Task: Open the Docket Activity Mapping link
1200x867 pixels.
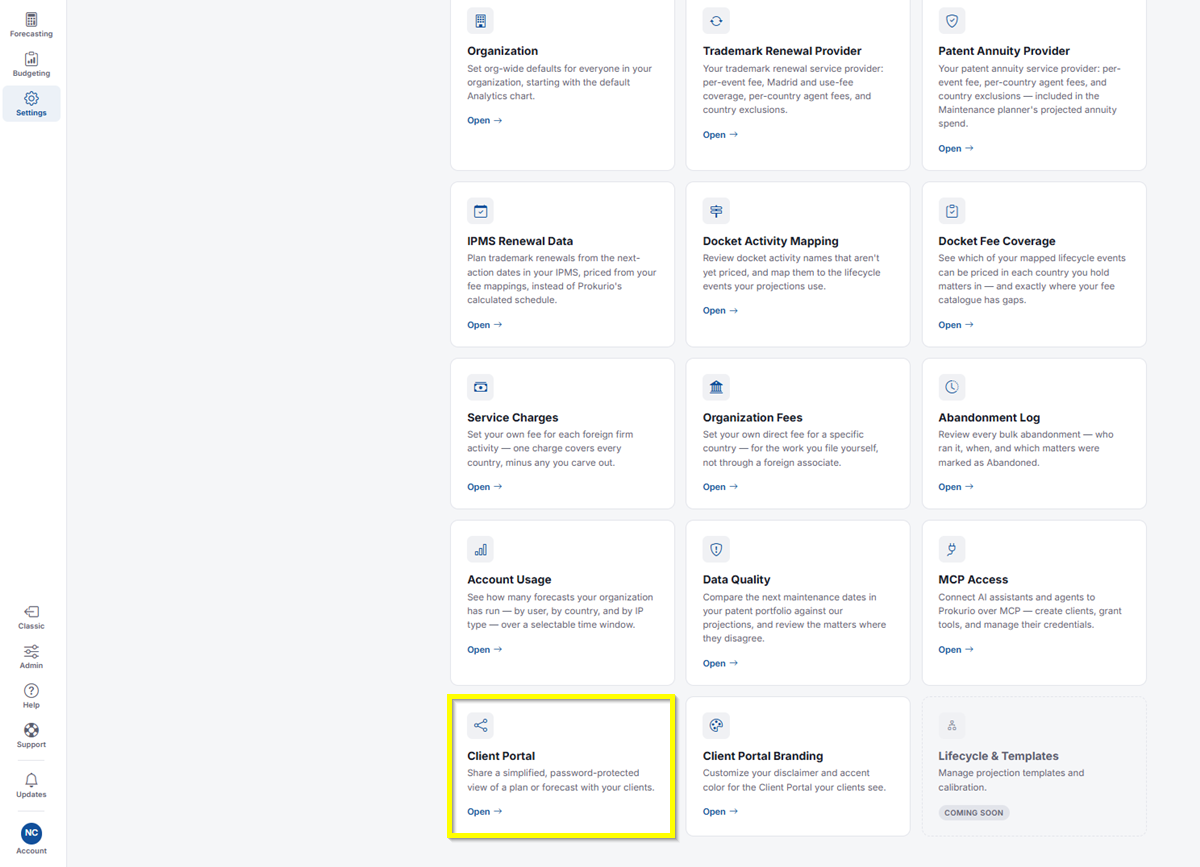Action: (x=720, y=311)
